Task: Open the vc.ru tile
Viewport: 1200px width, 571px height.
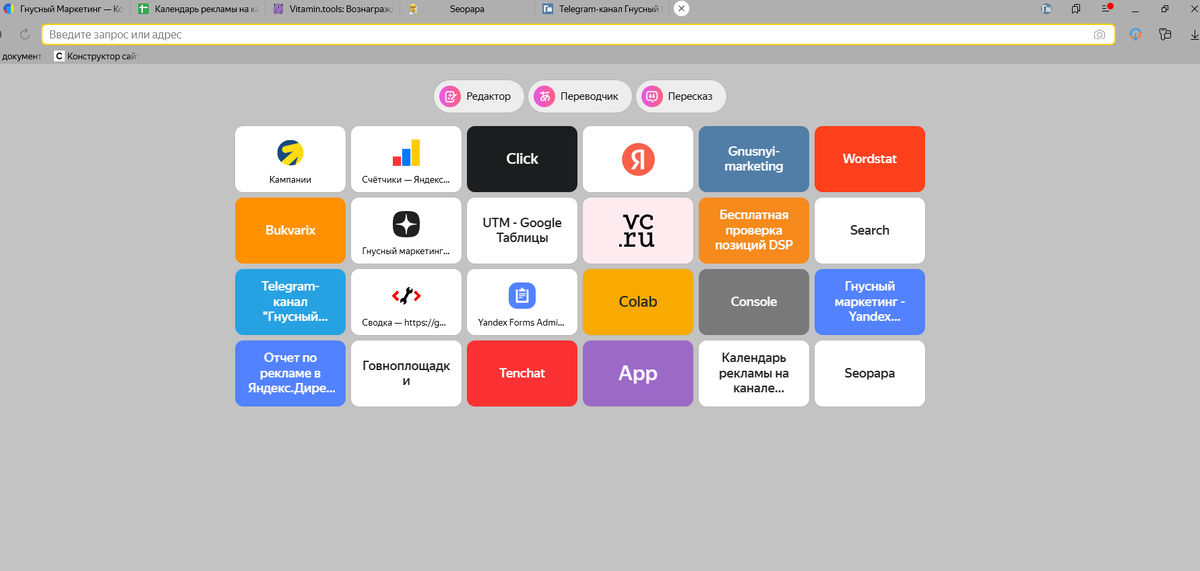Action: (x=638, y=231)
